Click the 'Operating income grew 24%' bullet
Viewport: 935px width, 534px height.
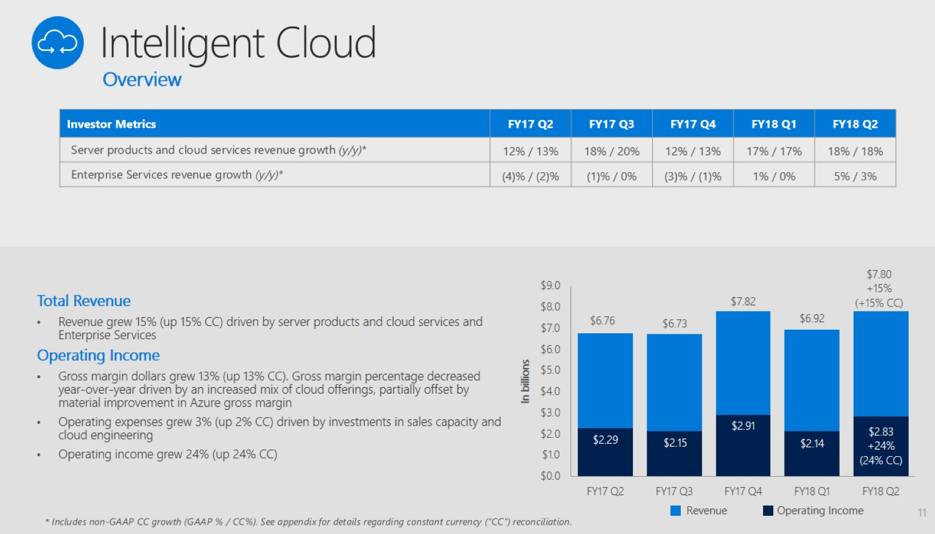[168, 454]
